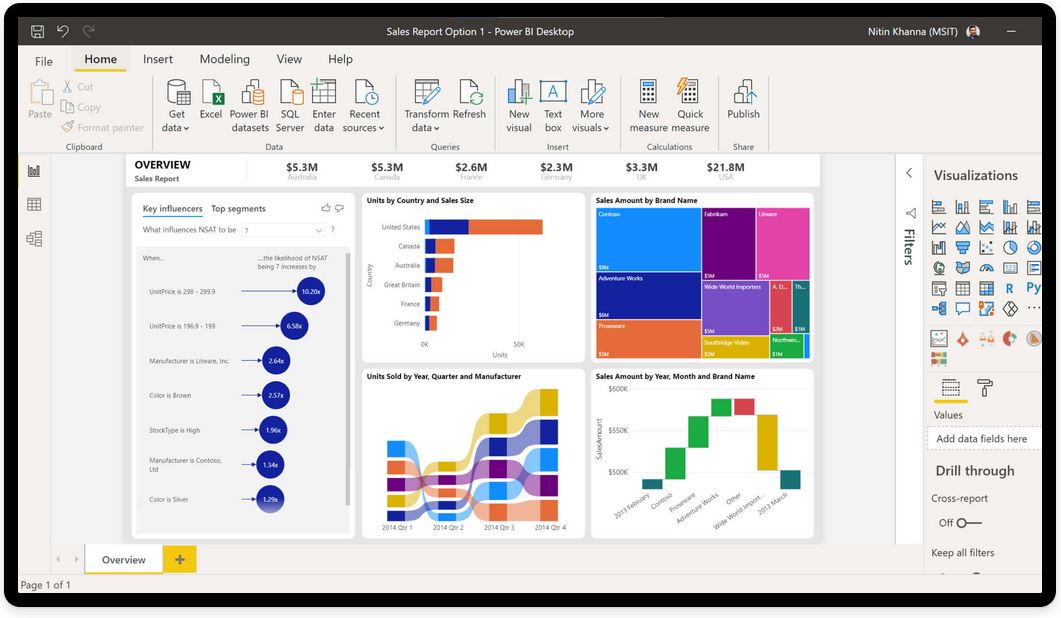Create a New measure
Image resolution: width=1061 pixels, height=618 pixels.
point(648,106)
